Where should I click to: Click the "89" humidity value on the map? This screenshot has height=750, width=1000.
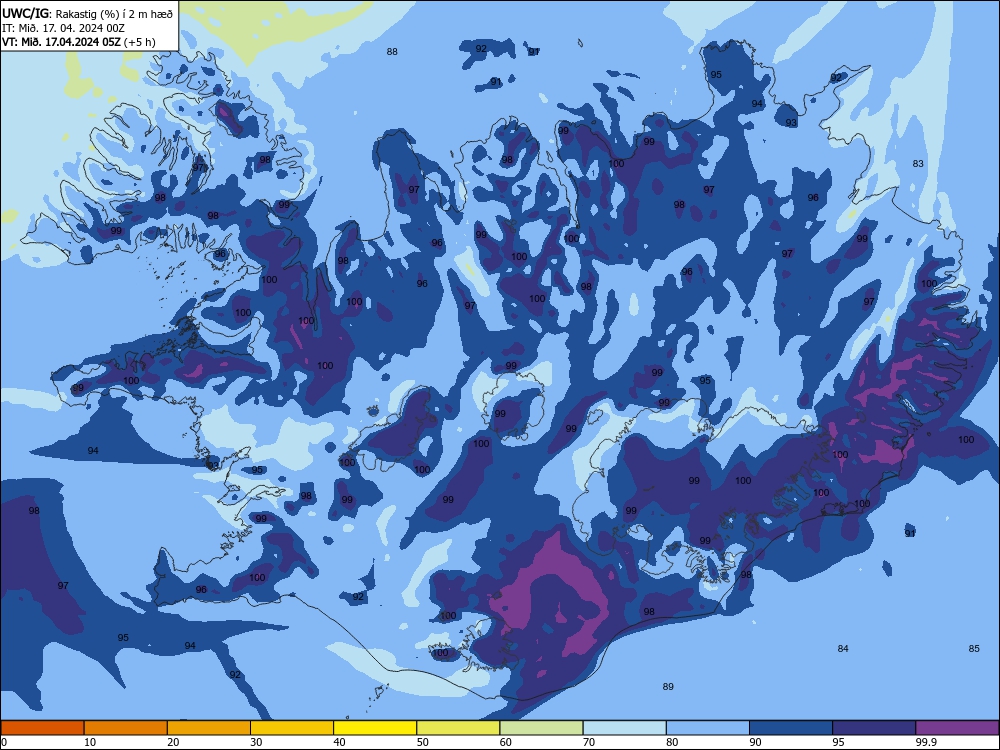(x=668, y=686)
